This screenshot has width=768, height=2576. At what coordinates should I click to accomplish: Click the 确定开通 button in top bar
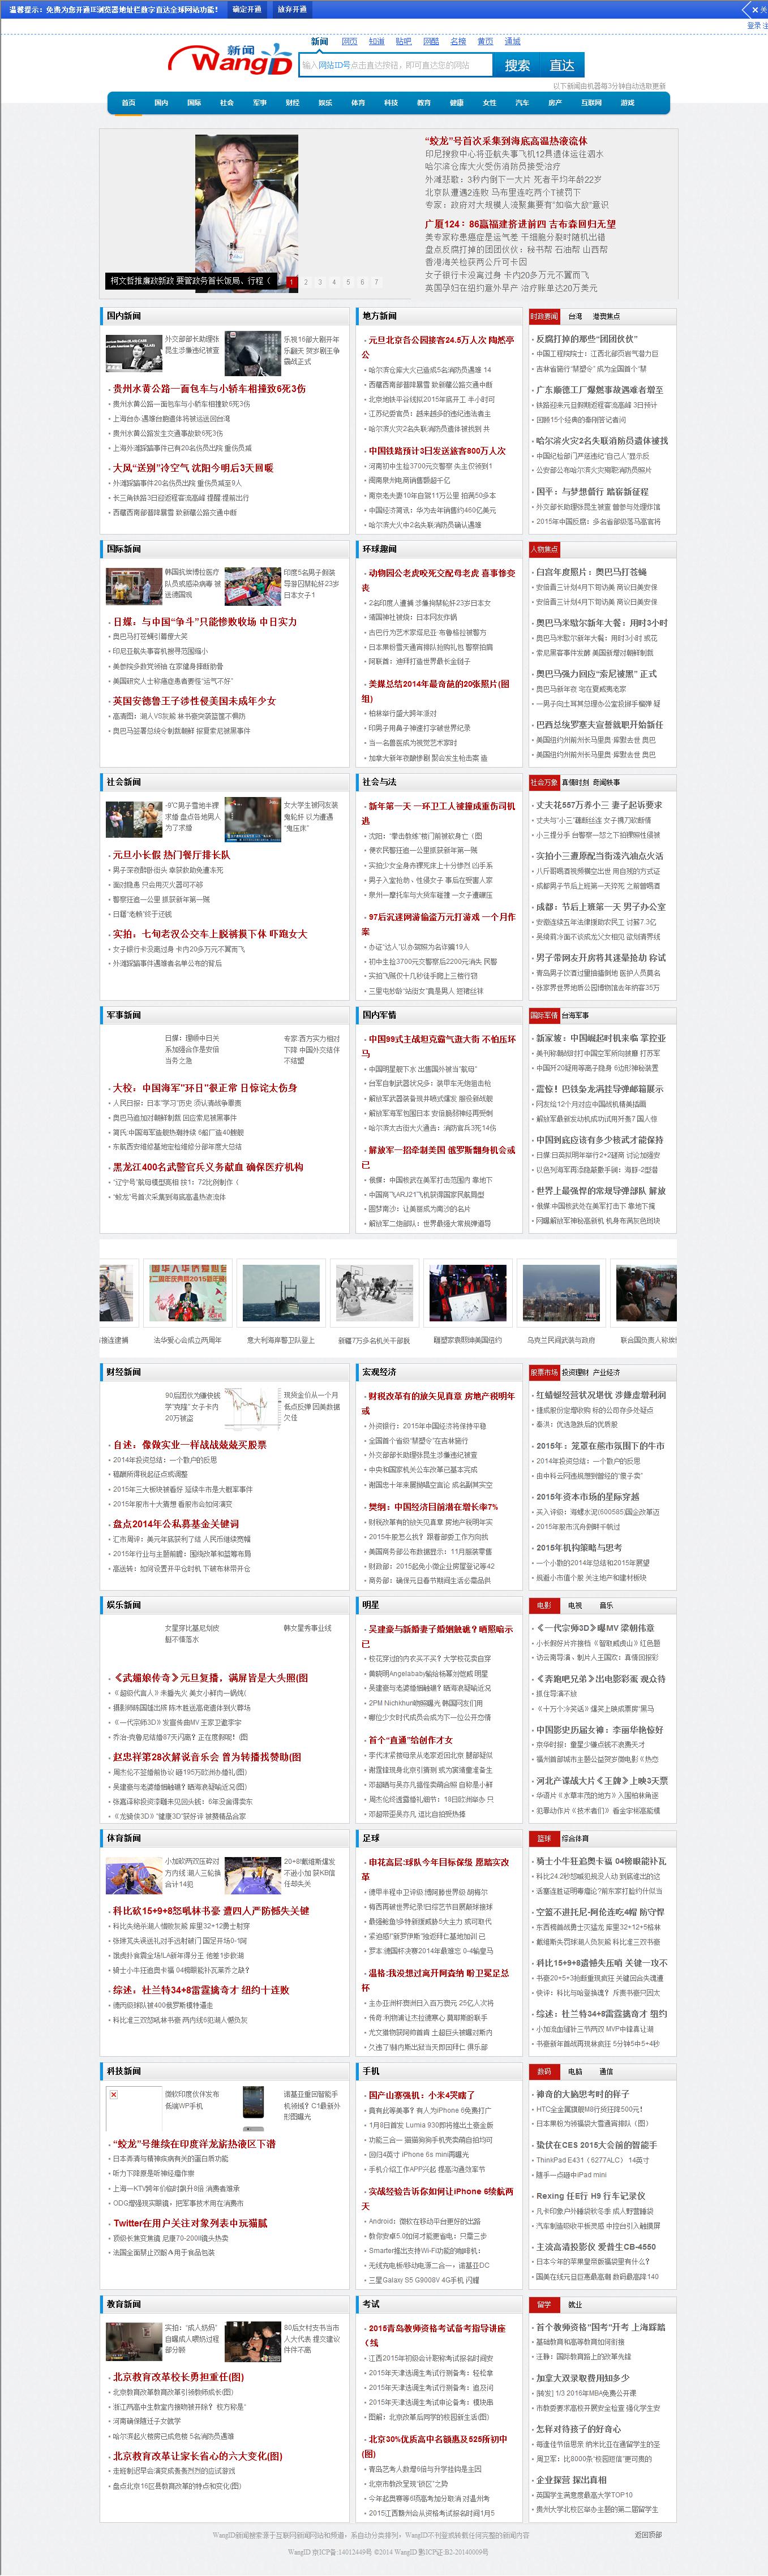pos(247,9)
